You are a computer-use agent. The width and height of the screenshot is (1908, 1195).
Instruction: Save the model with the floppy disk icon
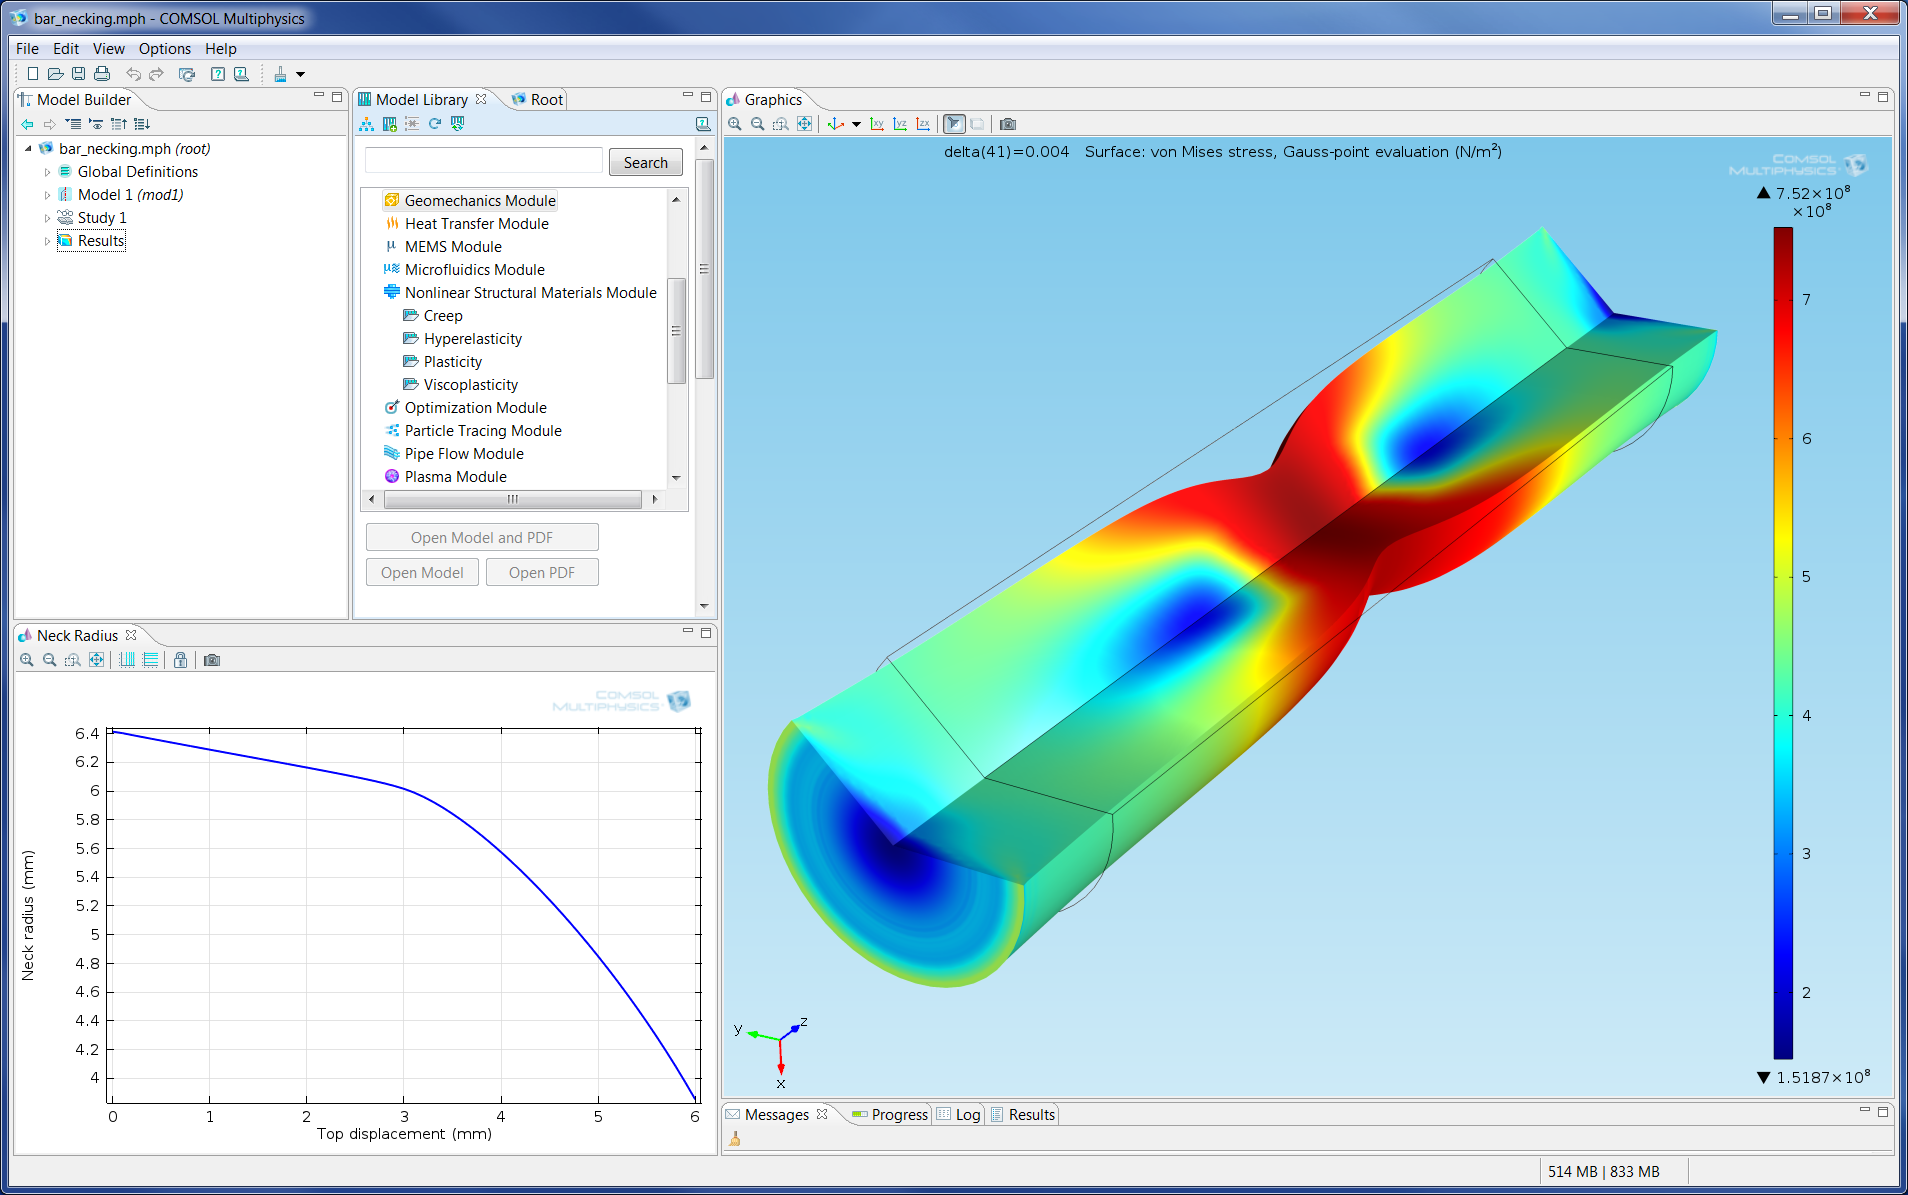pos(78,74)
